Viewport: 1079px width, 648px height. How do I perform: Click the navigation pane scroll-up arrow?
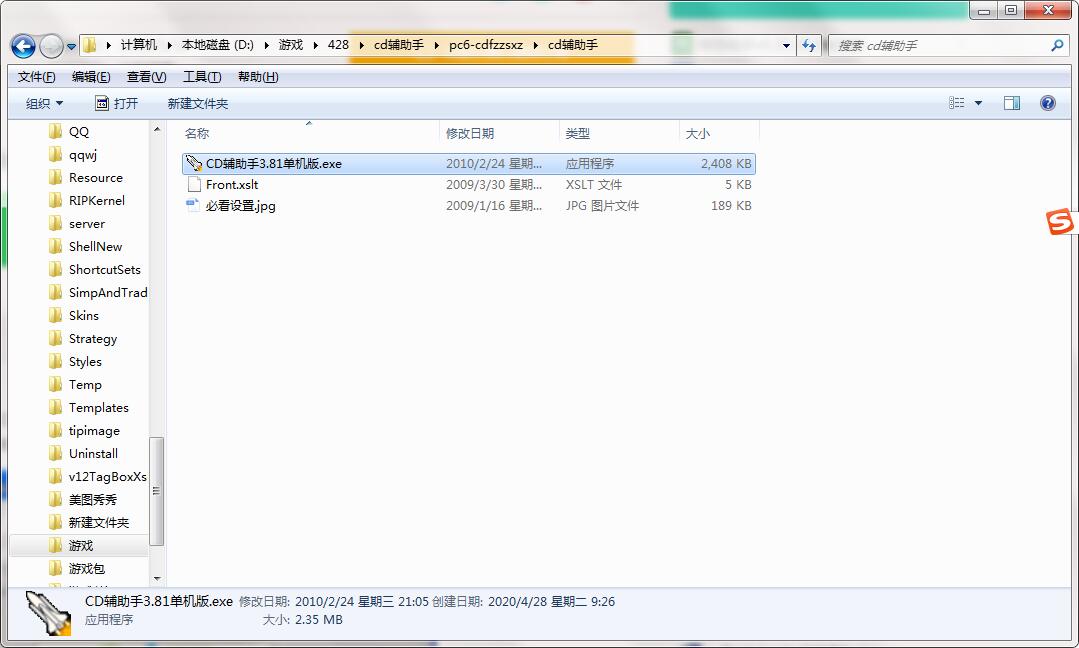pos(157,129)
